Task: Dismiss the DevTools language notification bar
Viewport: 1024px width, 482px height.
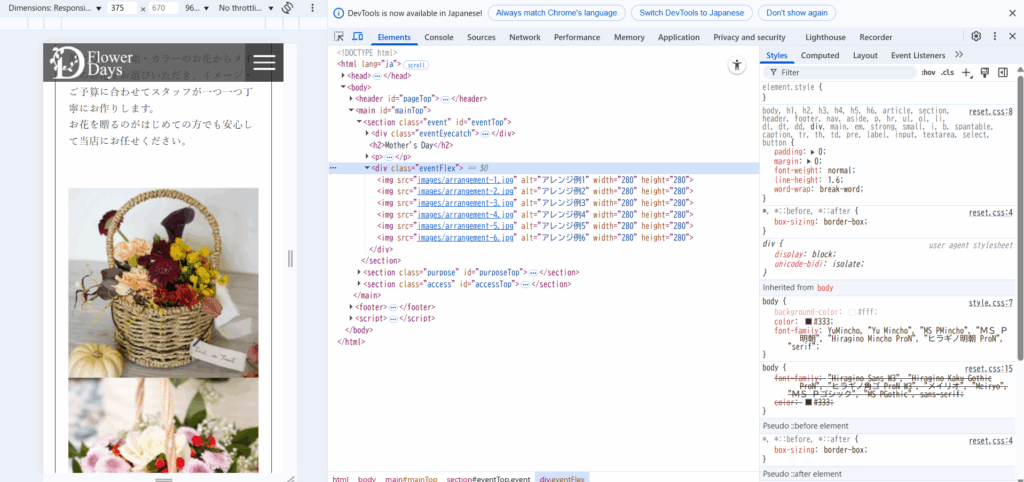Action: coord(1013,13)
